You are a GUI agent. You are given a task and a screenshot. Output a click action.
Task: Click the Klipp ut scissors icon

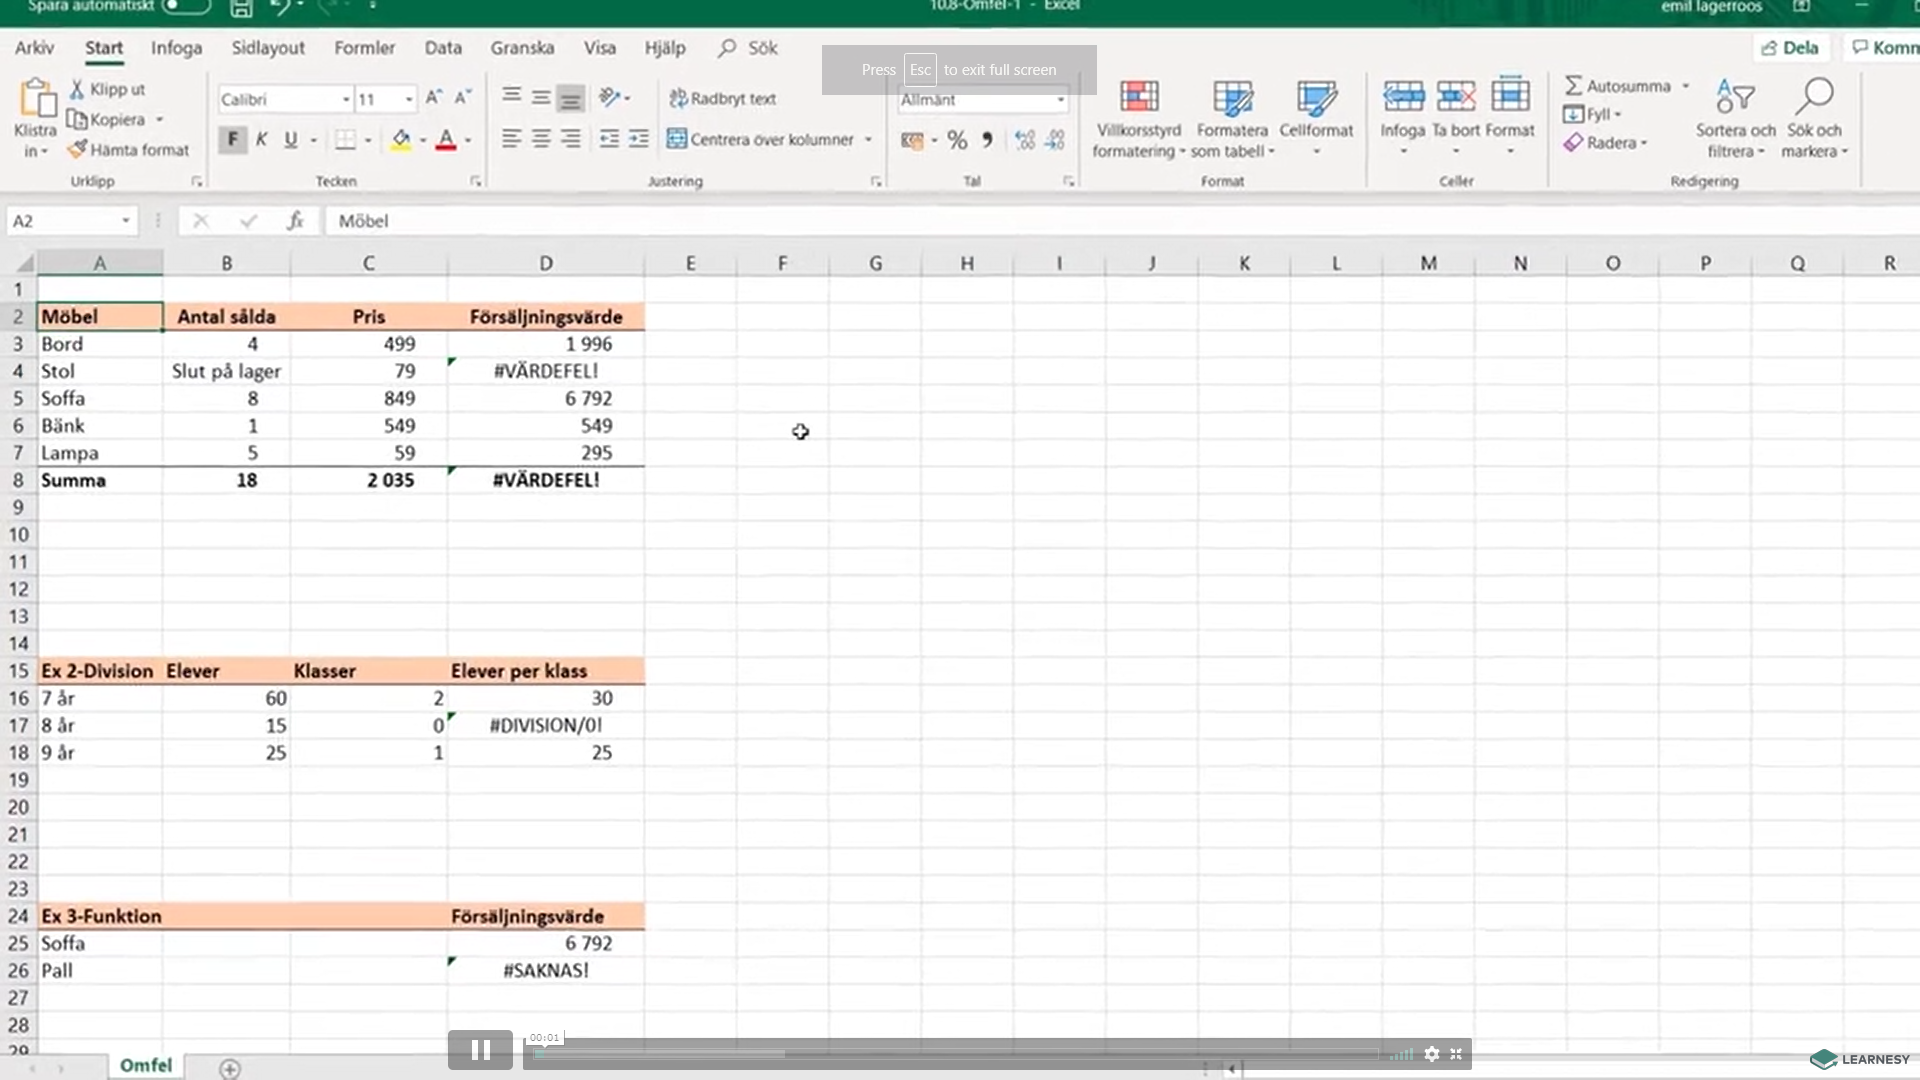(x=77, y=89)
